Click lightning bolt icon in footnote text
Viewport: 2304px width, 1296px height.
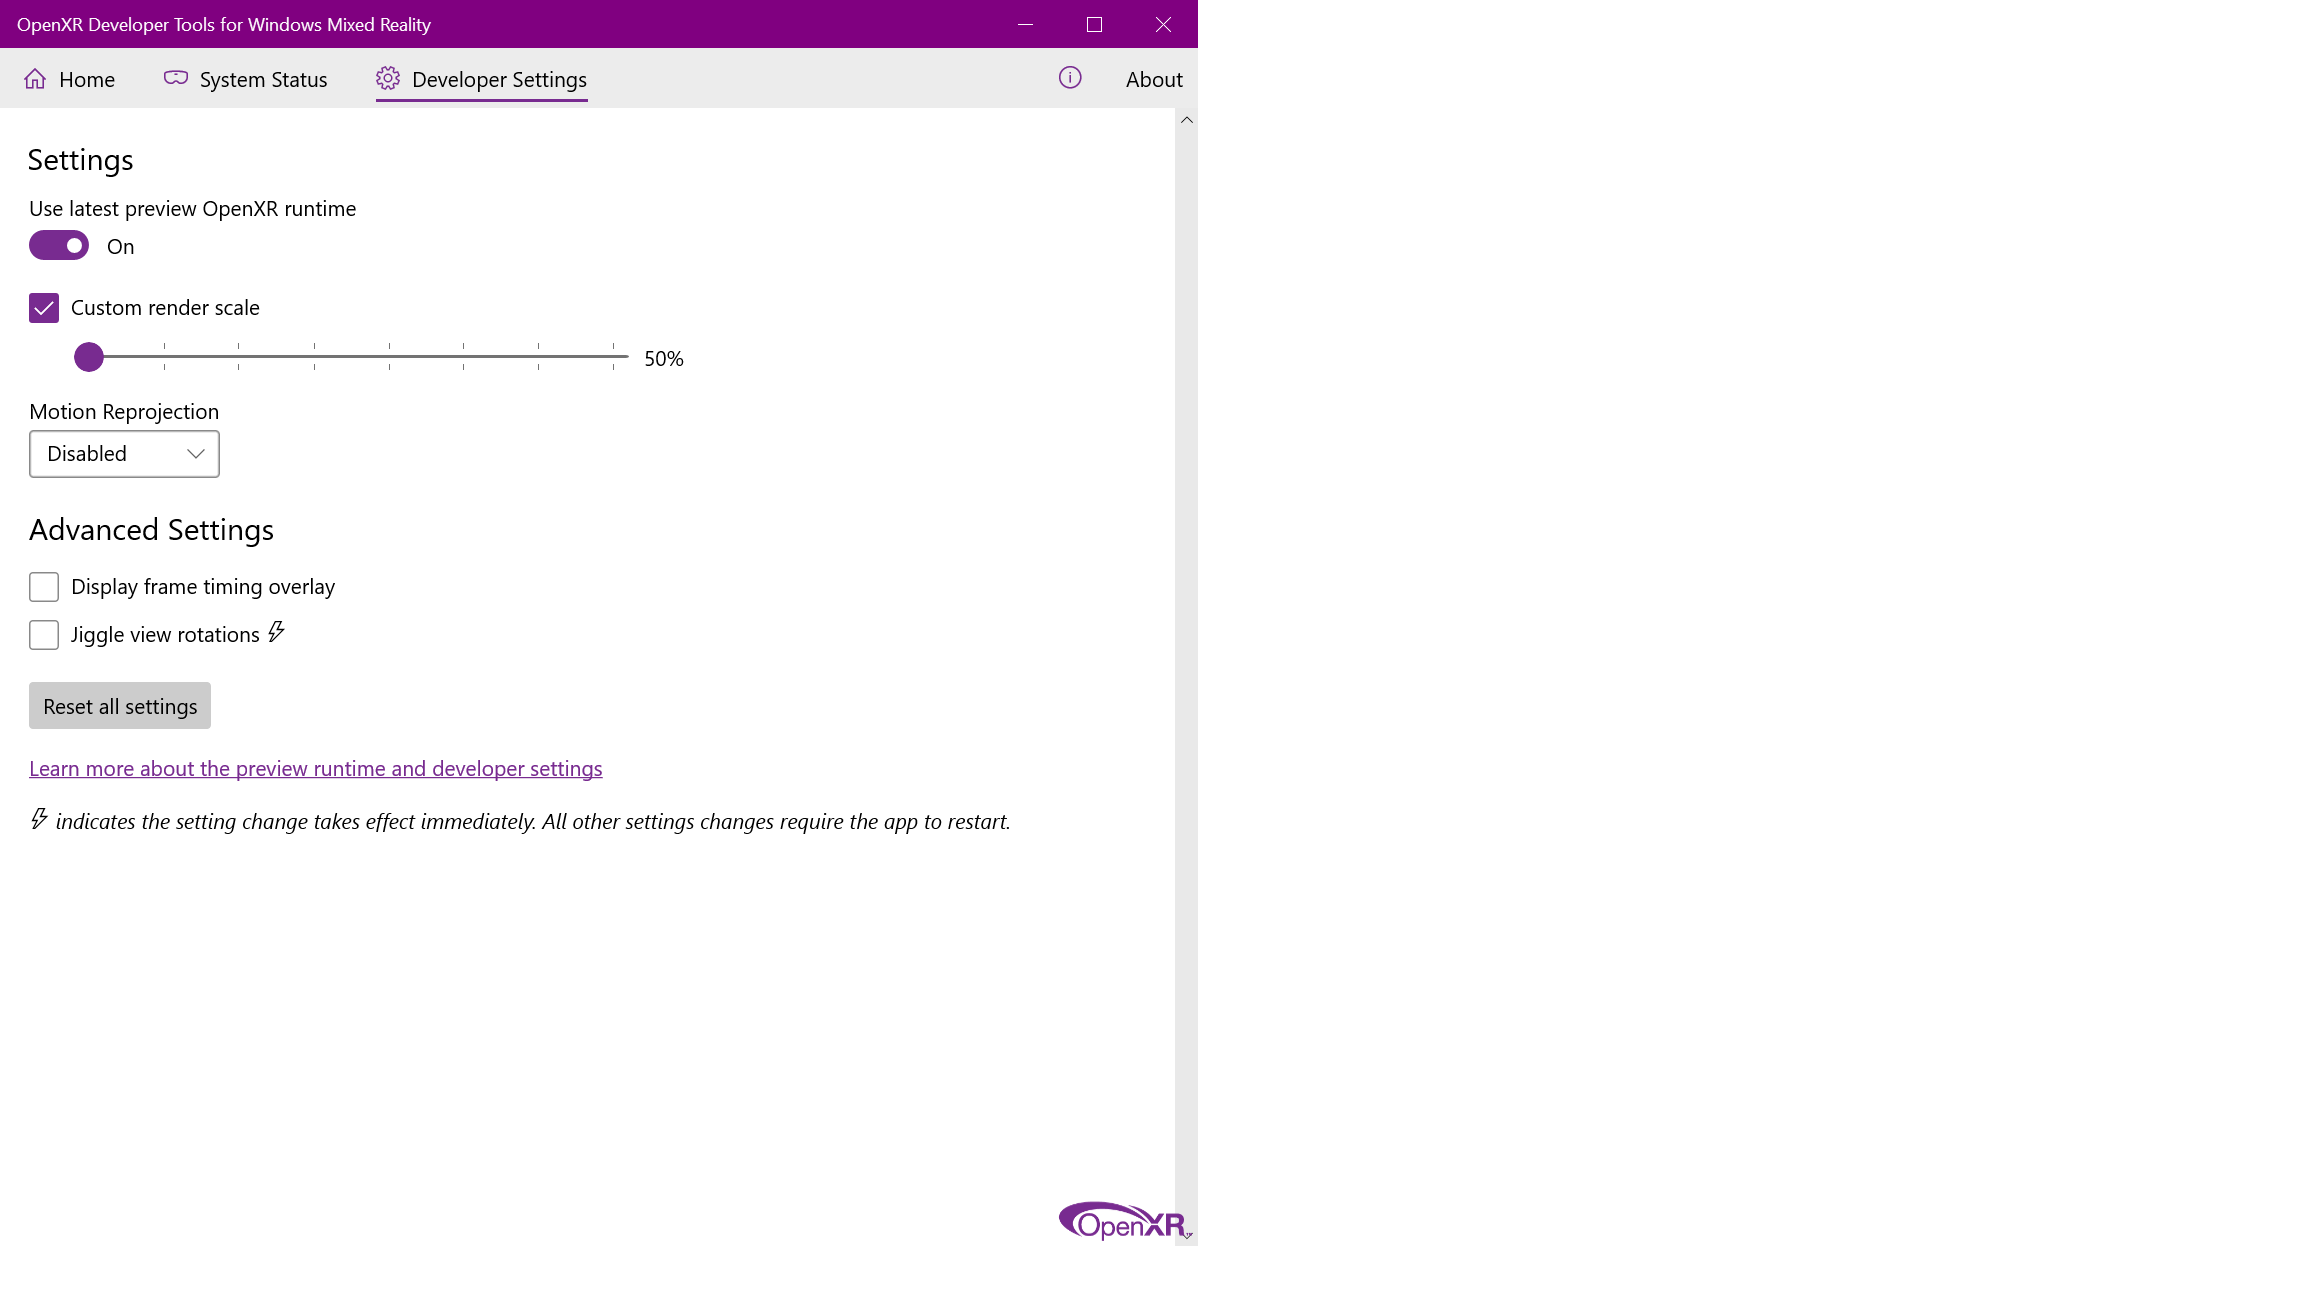point(39,819)
